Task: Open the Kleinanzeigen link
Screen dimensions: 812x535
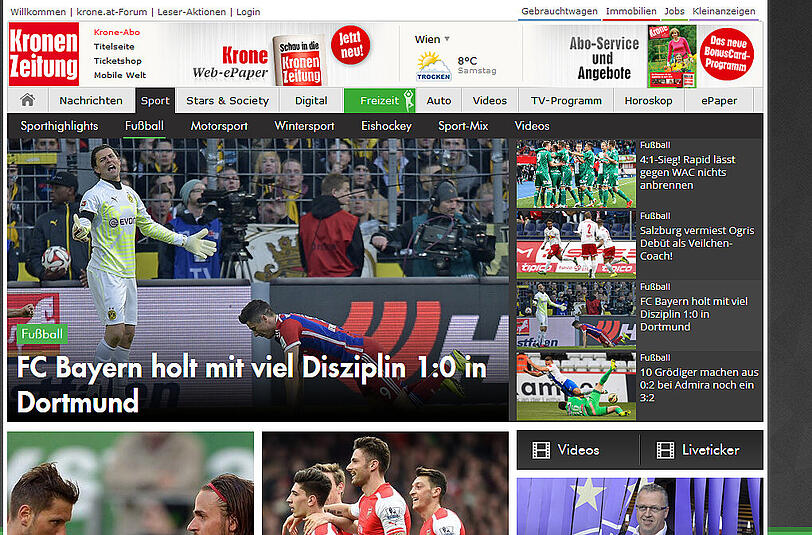Action: click(723, 11)
